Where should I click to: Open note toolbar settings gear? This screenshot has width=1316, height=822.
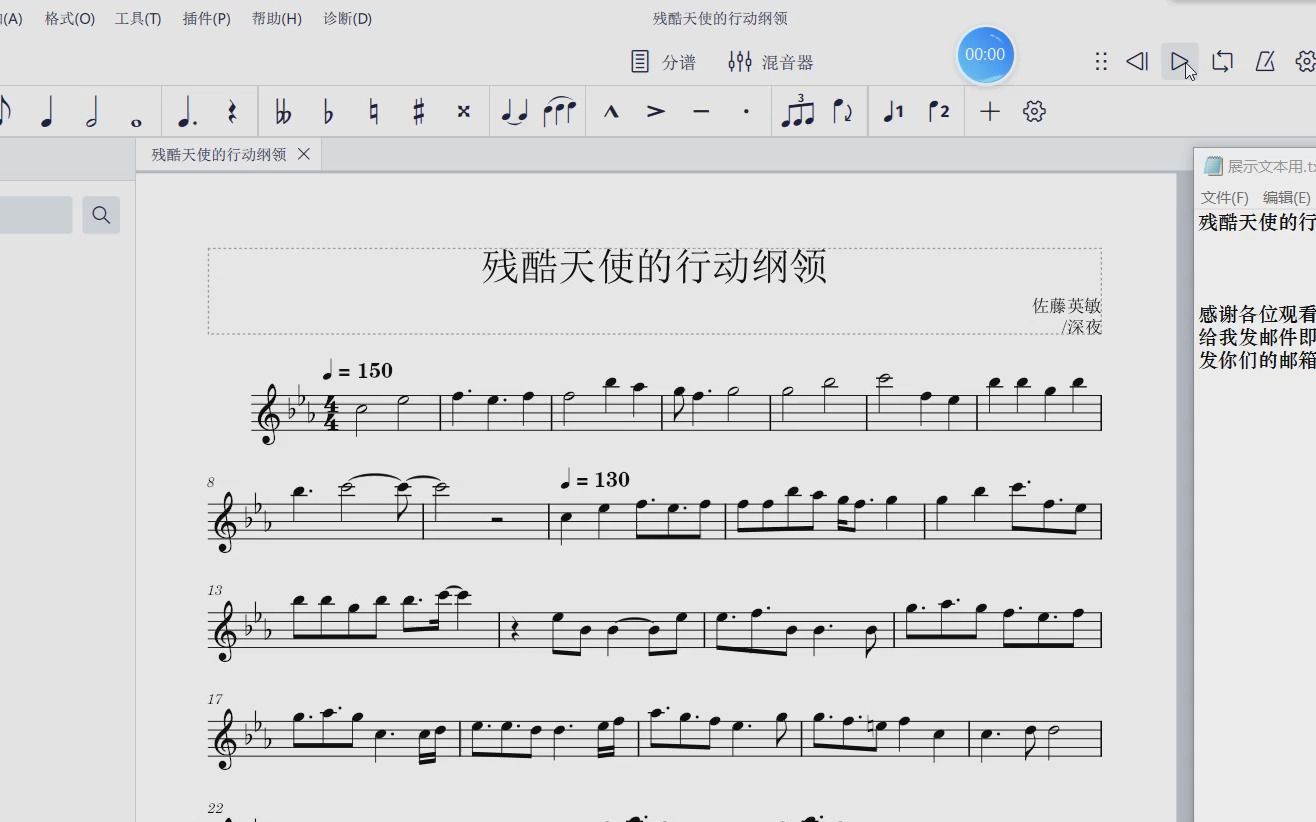click(1035, 112)
